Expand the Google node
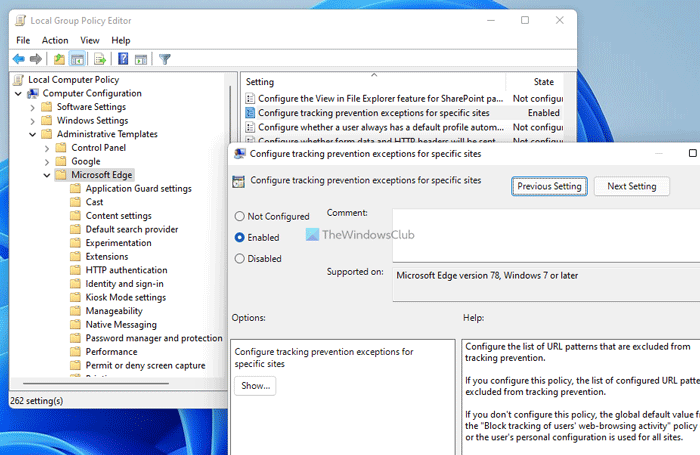 coord(47,162)
